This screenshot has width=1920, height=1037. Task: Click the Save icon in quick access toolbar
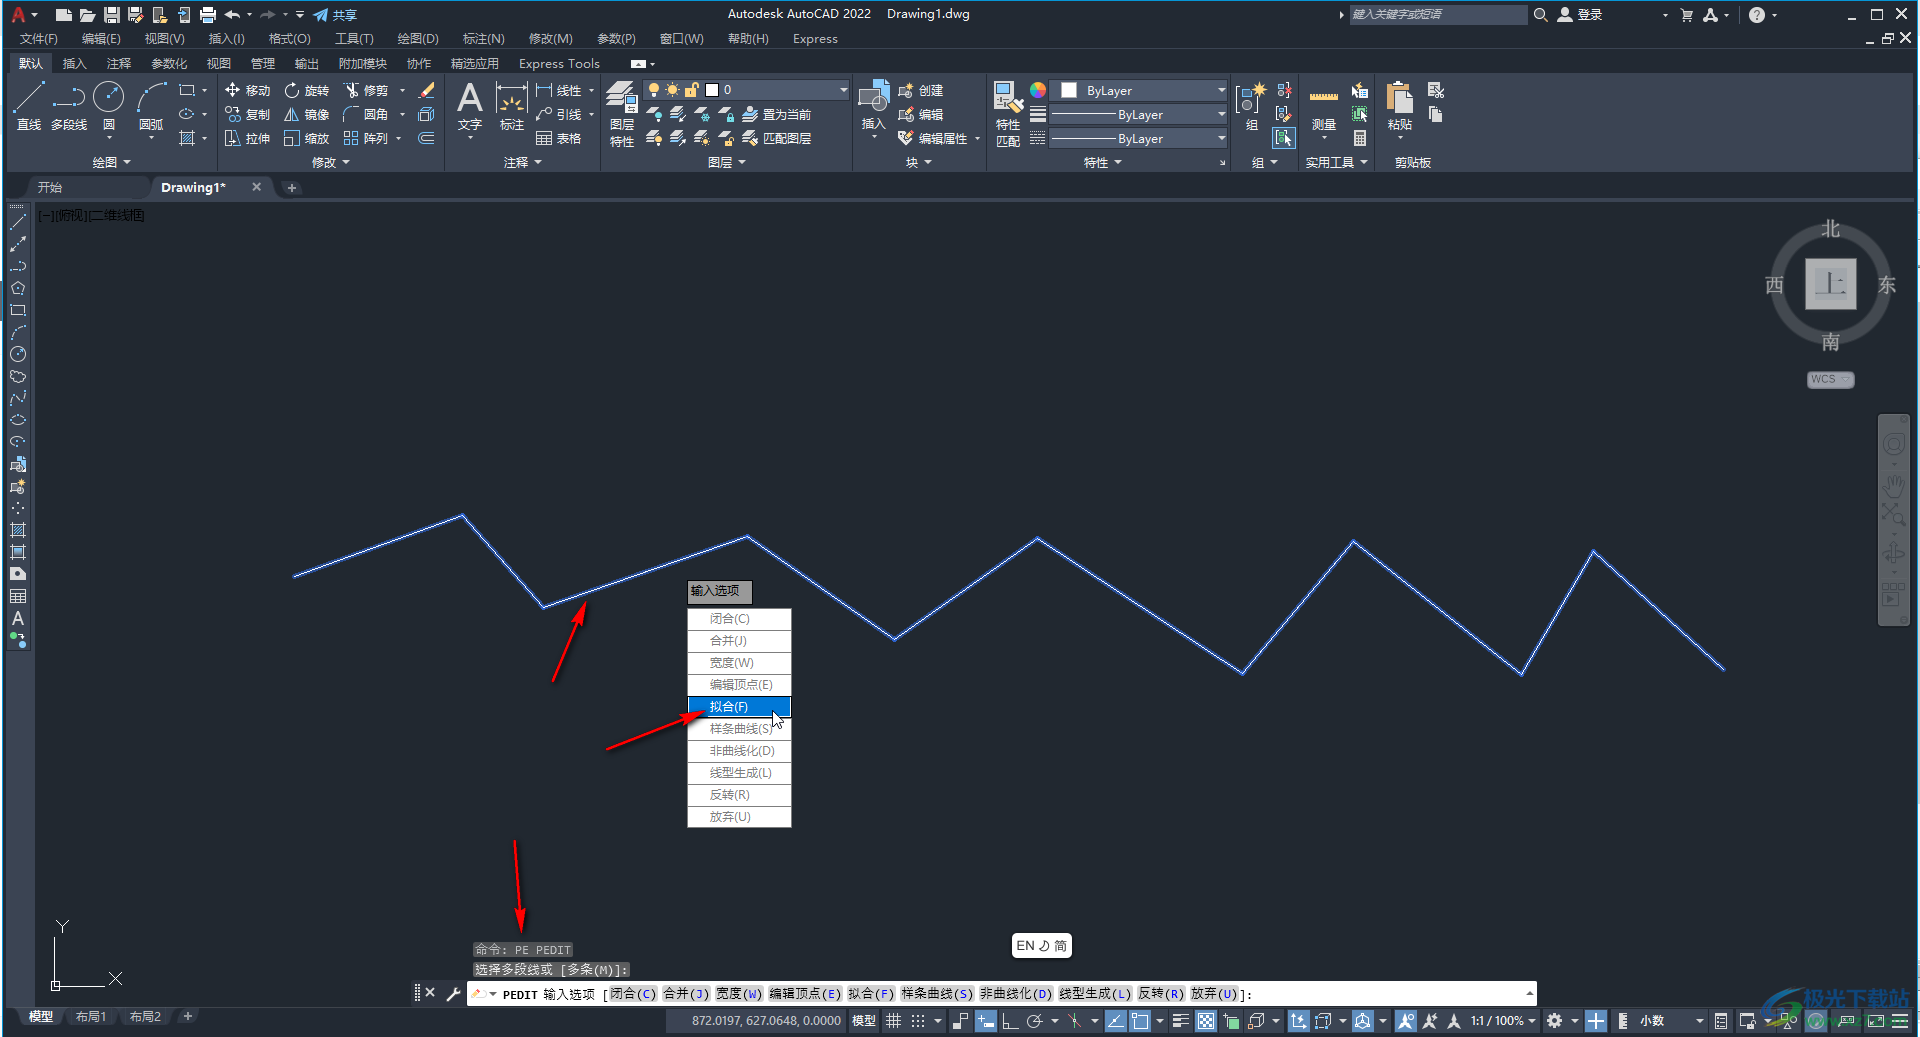pyautogui.click(x=112, y=14)
